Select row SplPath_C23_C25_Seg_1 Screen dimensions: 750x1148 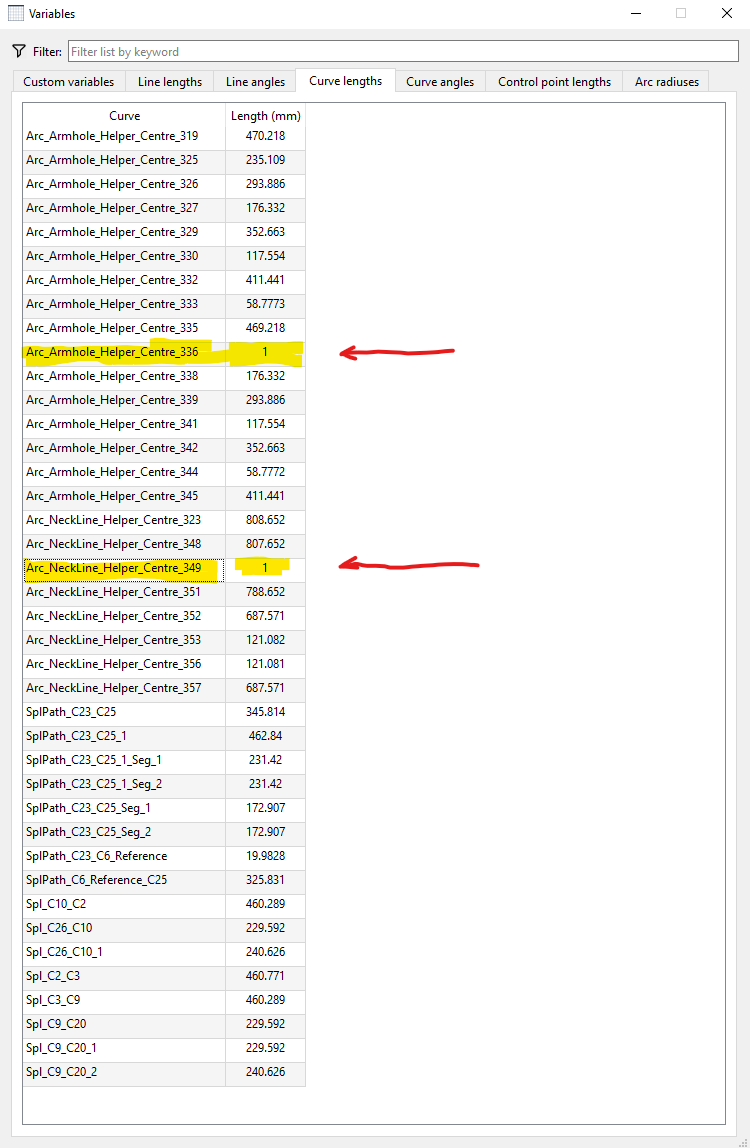164,808
